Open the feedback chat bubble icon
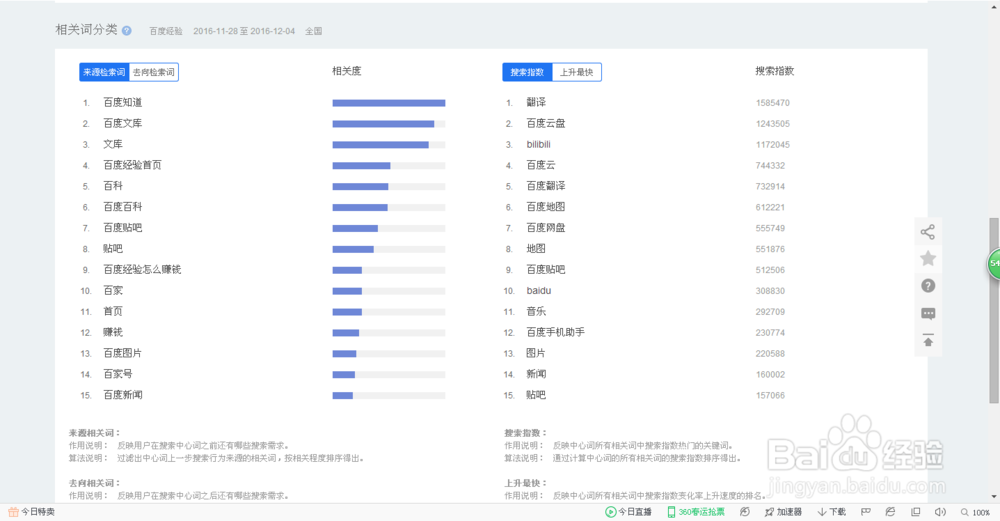 click(928, 314)
